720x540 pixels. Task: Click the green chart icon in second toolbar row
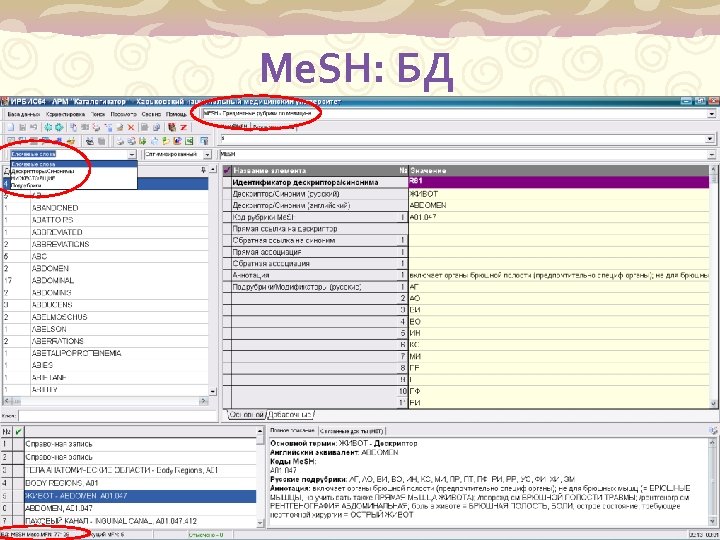[x=189, y=141]
